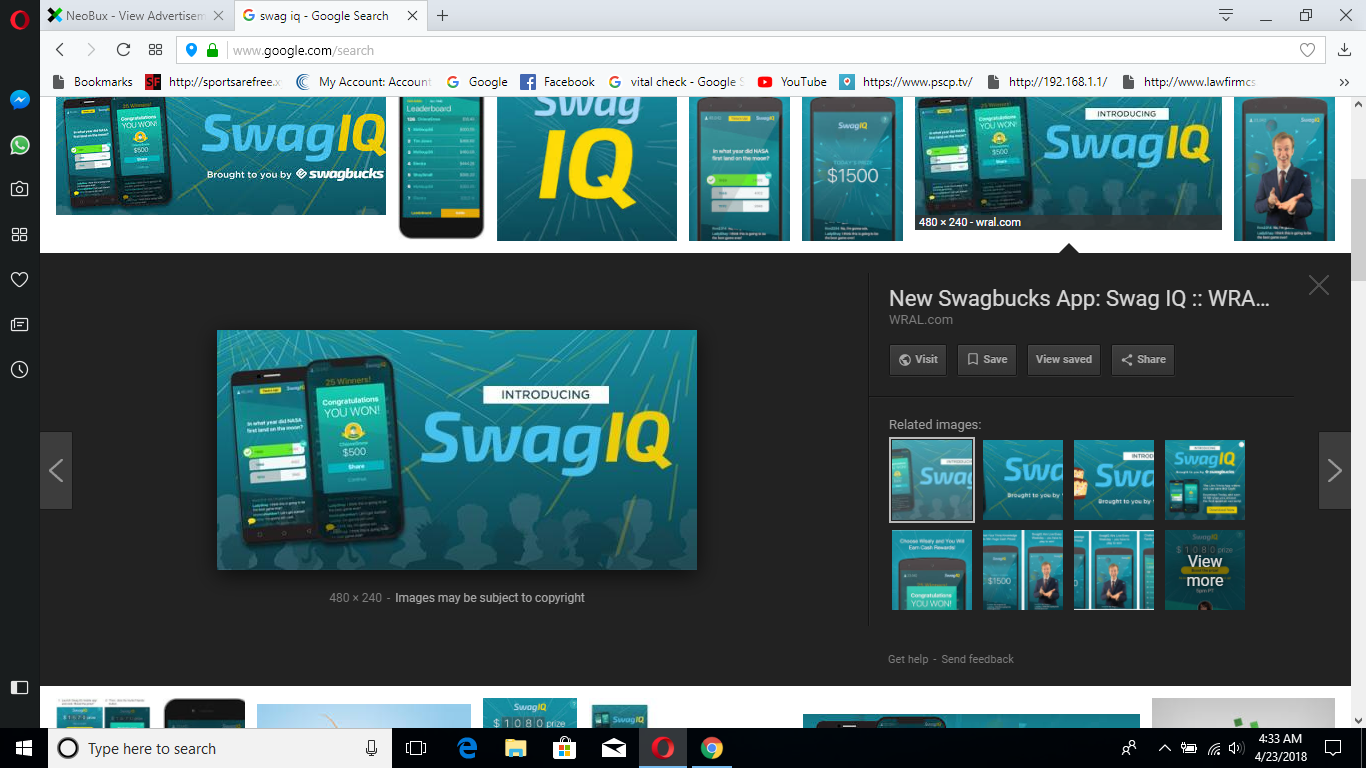Share the image using Share button
Viewport: 1366px width, 768px height.
click(x=1142, y=360)
